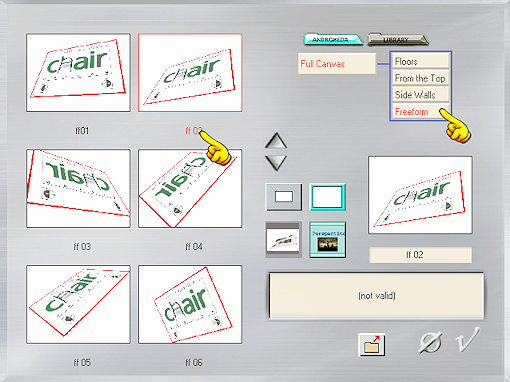
Task: Click the cyan photo preview icon
Action: (327, 240)
